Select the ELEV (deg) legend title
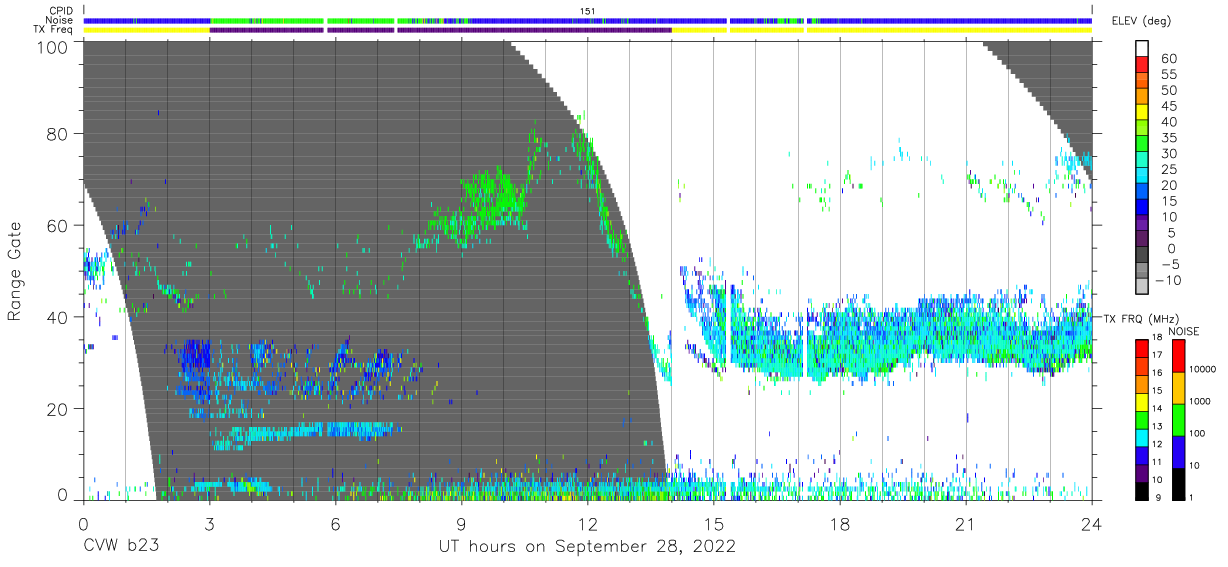Screen dimensions: 1228x567 (1139, 21)
